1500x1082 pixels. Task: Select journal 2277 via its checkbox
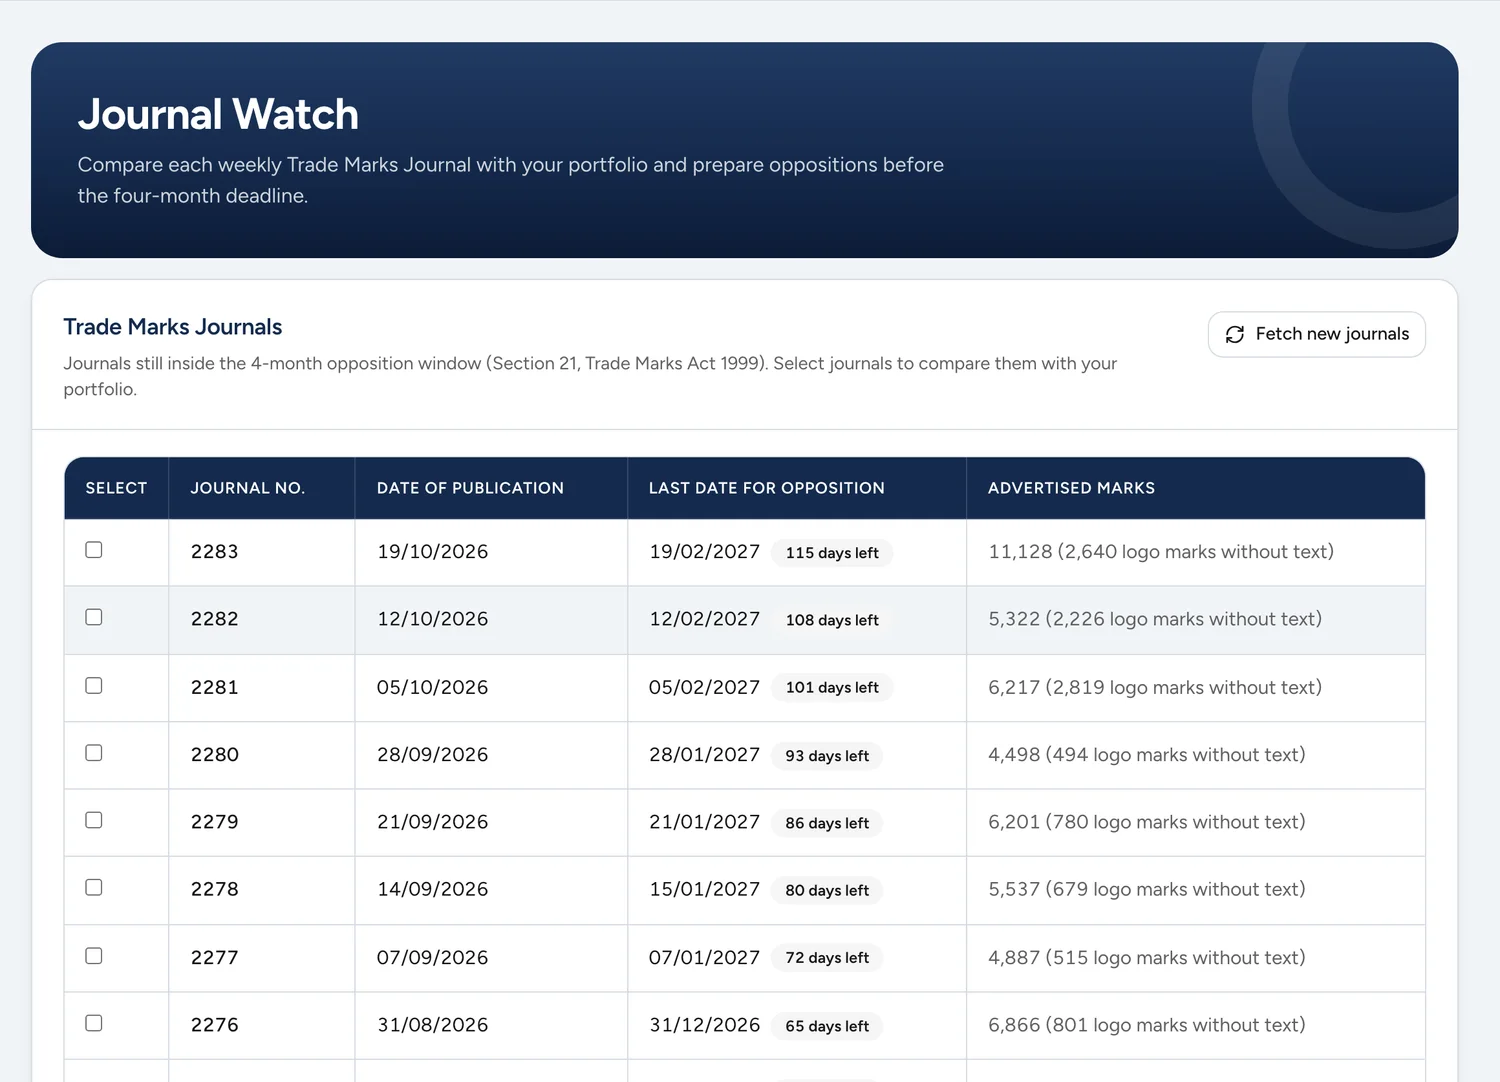(94, 956)
